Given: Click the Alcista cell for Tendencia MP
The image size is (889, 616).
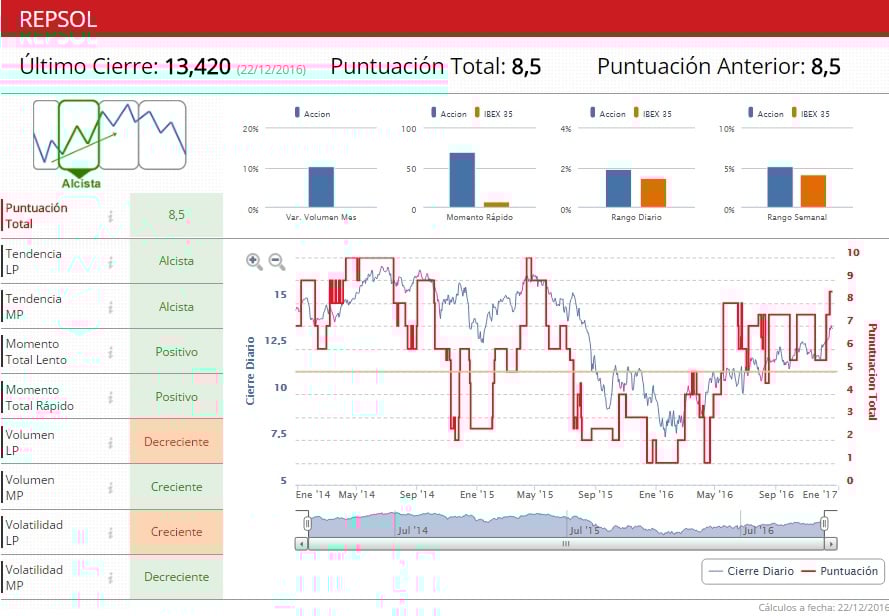Looking at the screenshot, I should [176, 306].
